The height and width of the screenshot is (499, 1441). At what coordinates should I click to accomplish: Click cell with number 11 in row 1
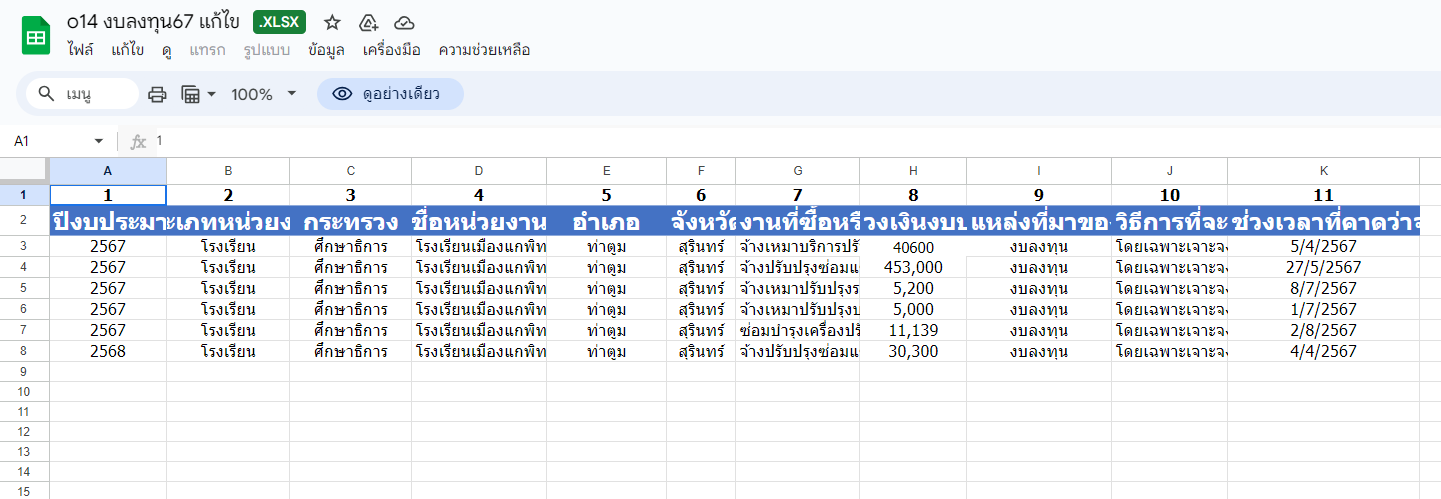pos(1324,195)
